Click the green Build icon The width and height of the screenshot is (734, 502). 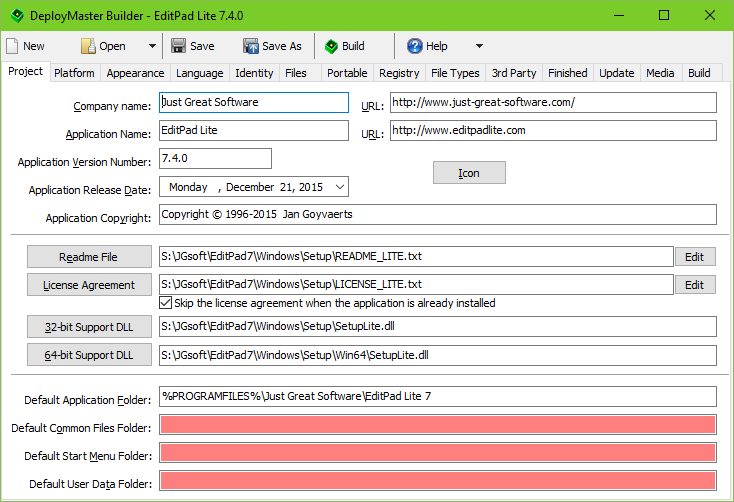point(331,46)
